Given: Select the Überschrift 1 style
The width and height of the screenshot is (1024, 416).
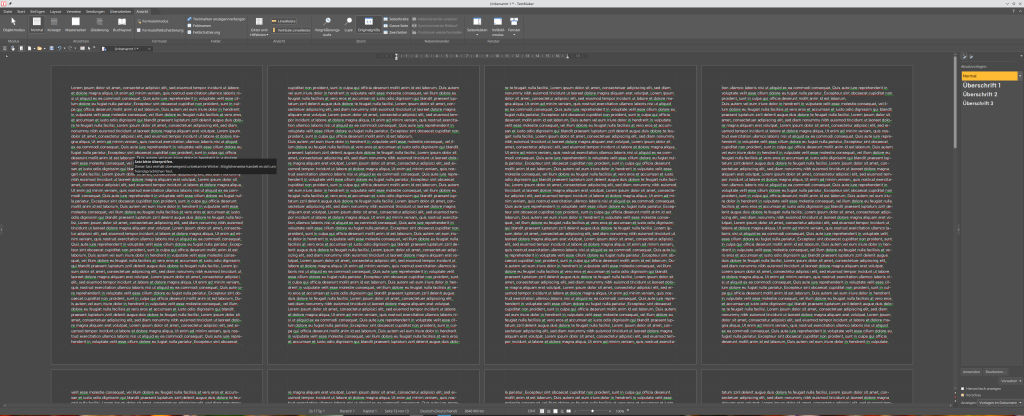Looking at the screenshot, I should tap(981, 85).
